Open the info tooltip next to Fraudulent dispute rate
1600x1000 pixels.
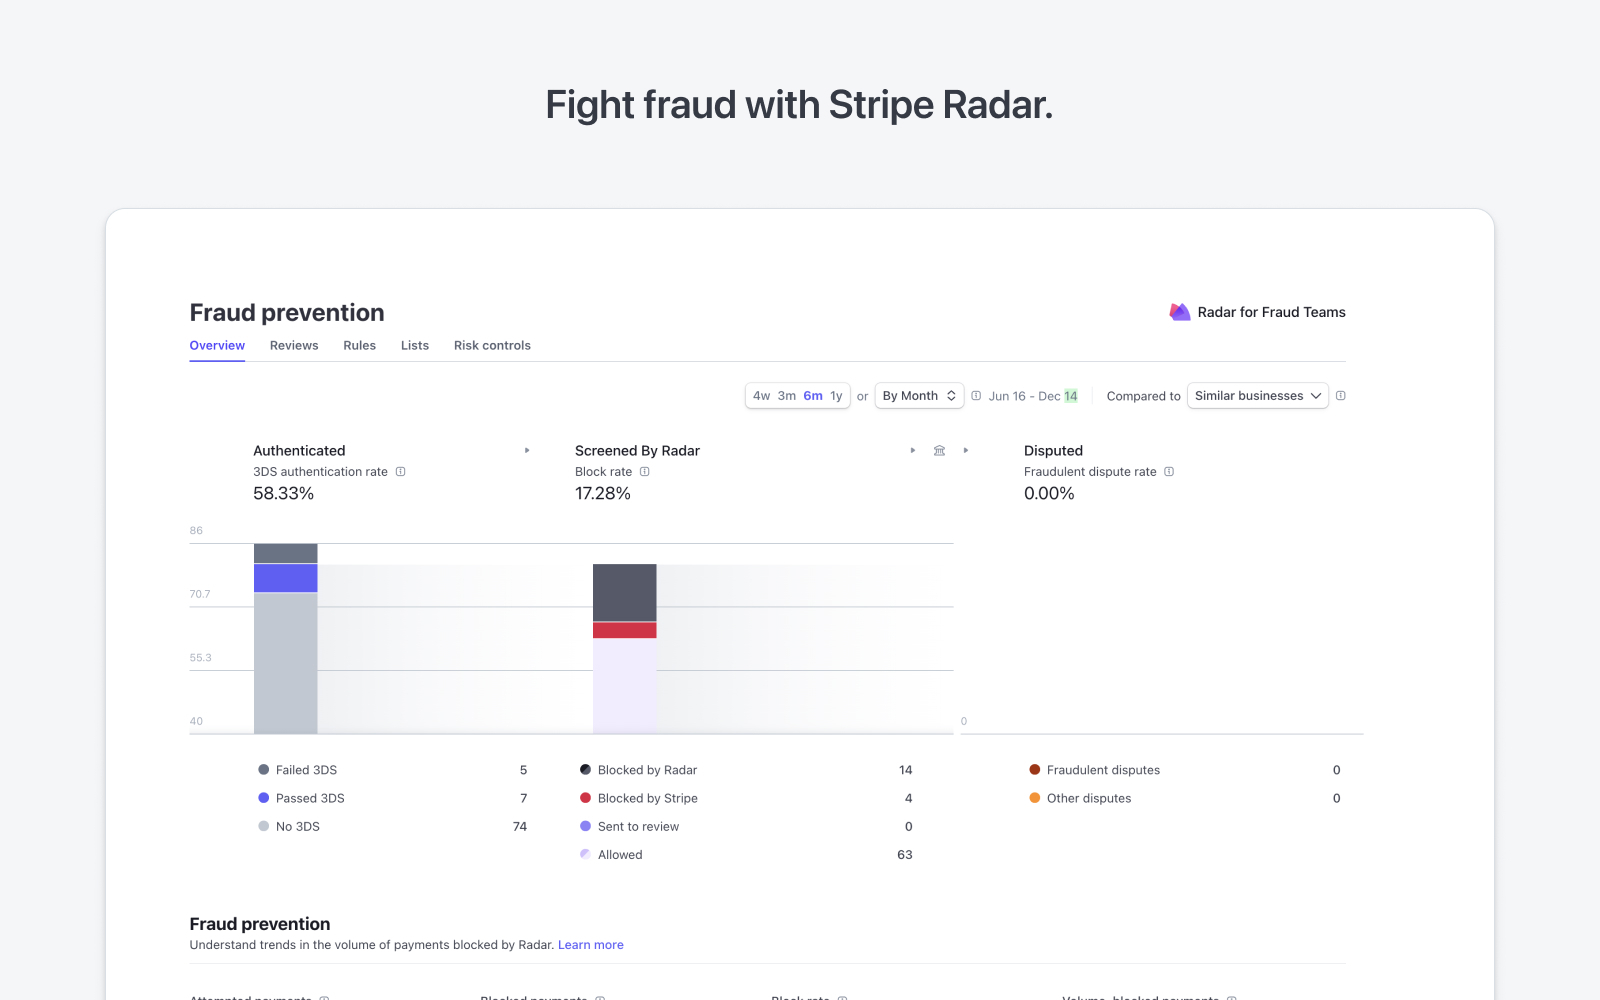(1170, 471)
